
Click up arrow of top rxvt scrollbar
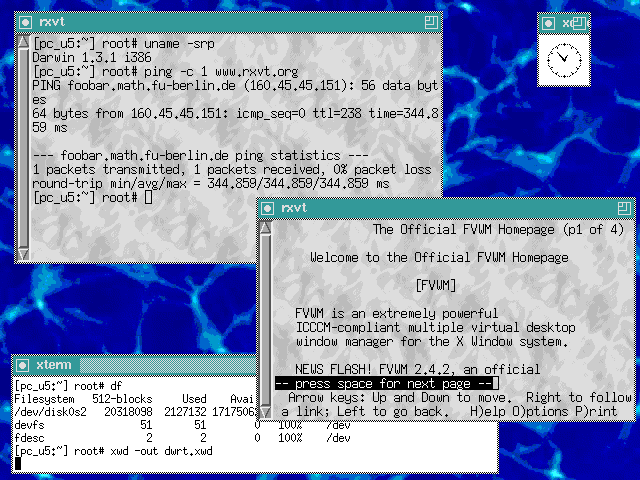point(24,42)
